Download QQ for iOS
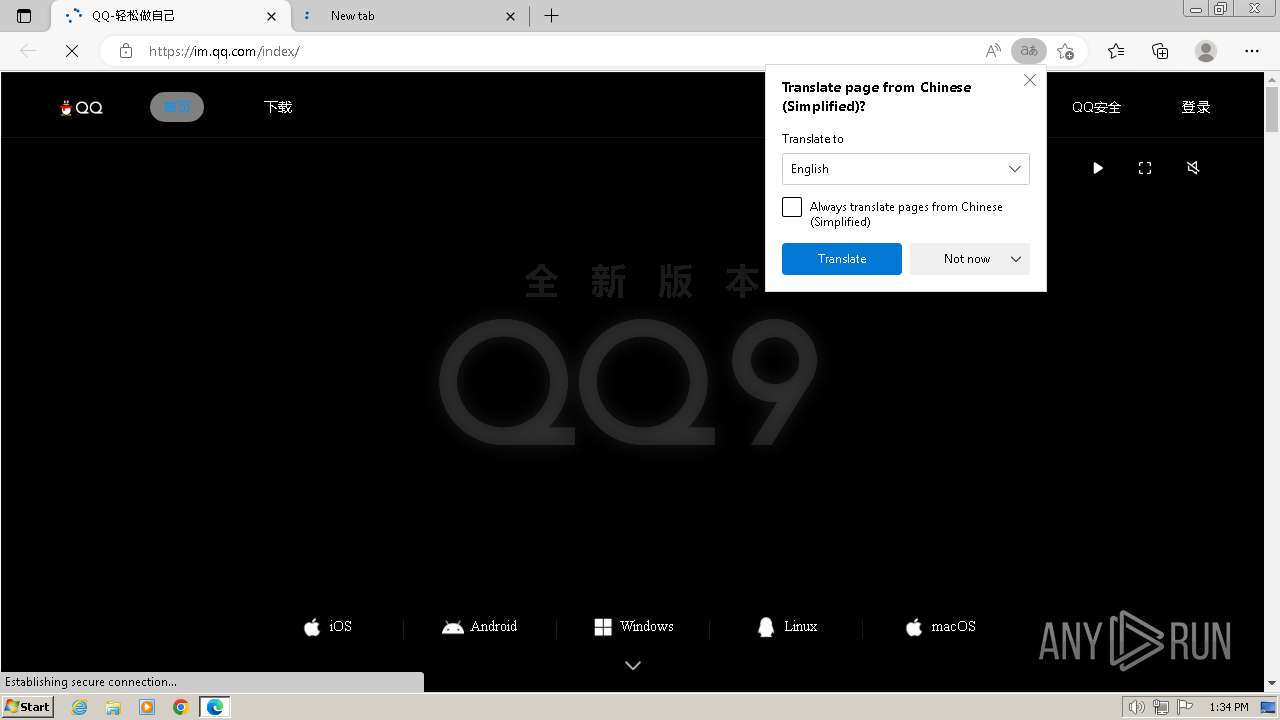 (328, 627)
